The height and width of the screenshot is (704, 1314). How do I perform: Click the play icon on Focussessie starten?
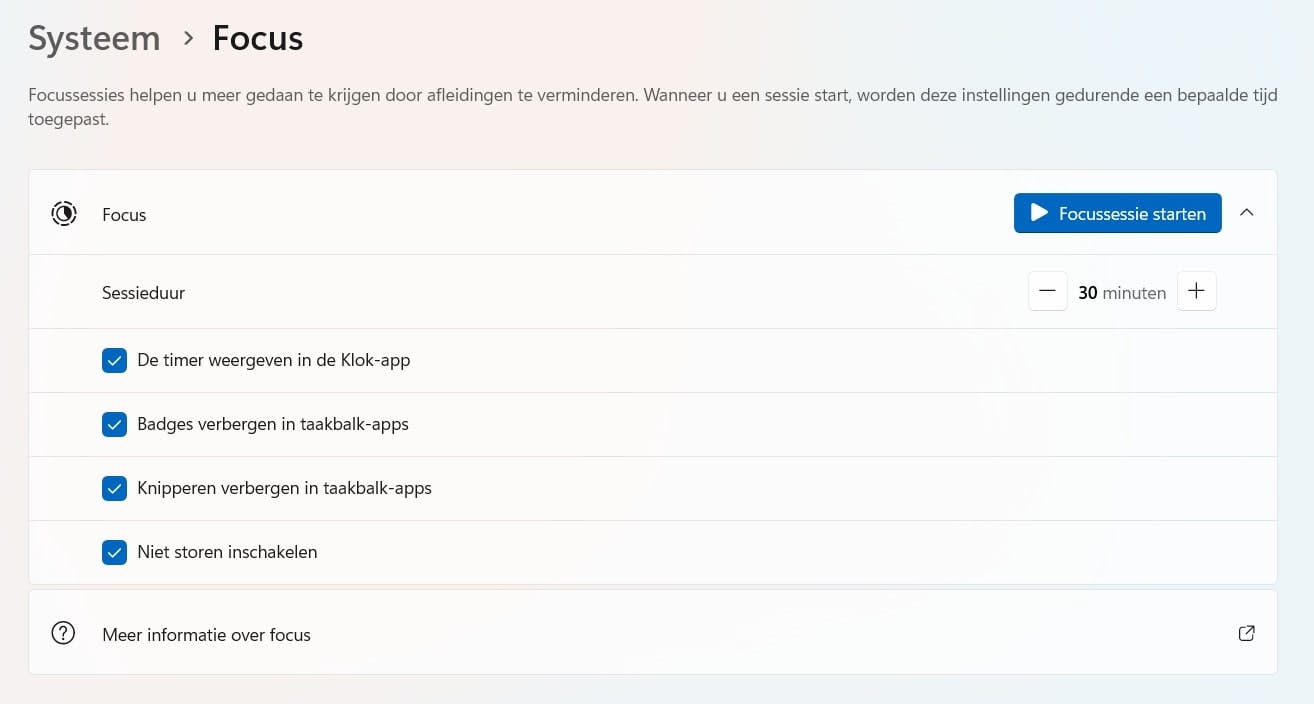click(x=1037, y=213)
